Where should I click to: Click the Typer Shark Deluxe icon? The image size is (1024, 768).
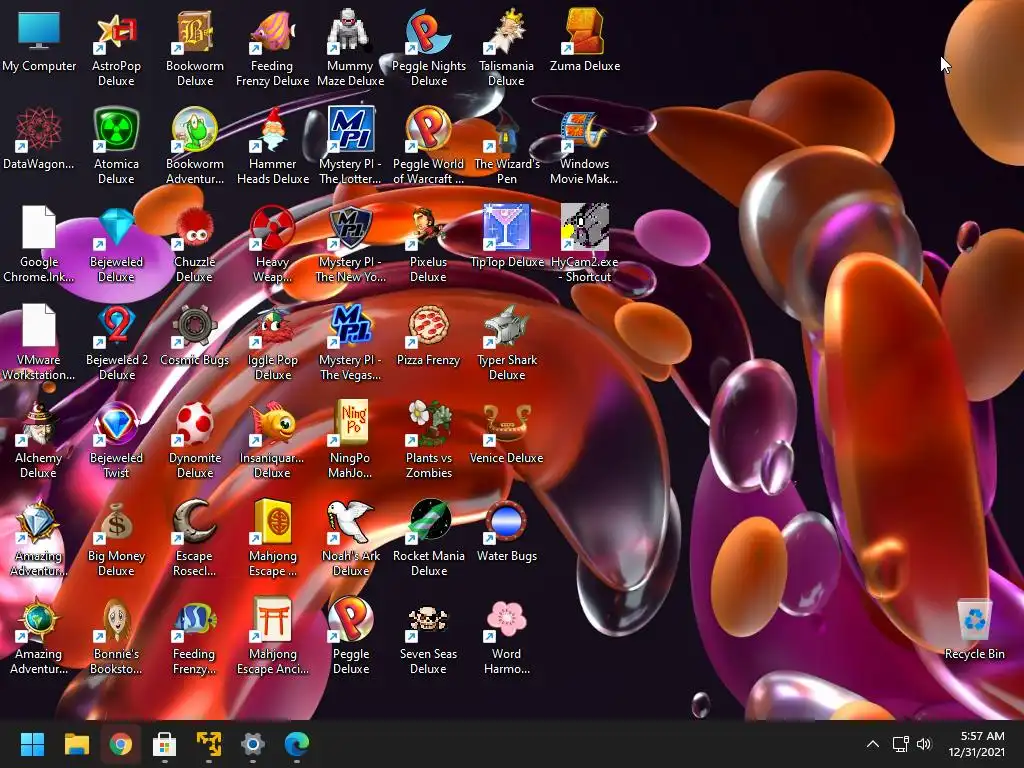click(x=506, y=325)
